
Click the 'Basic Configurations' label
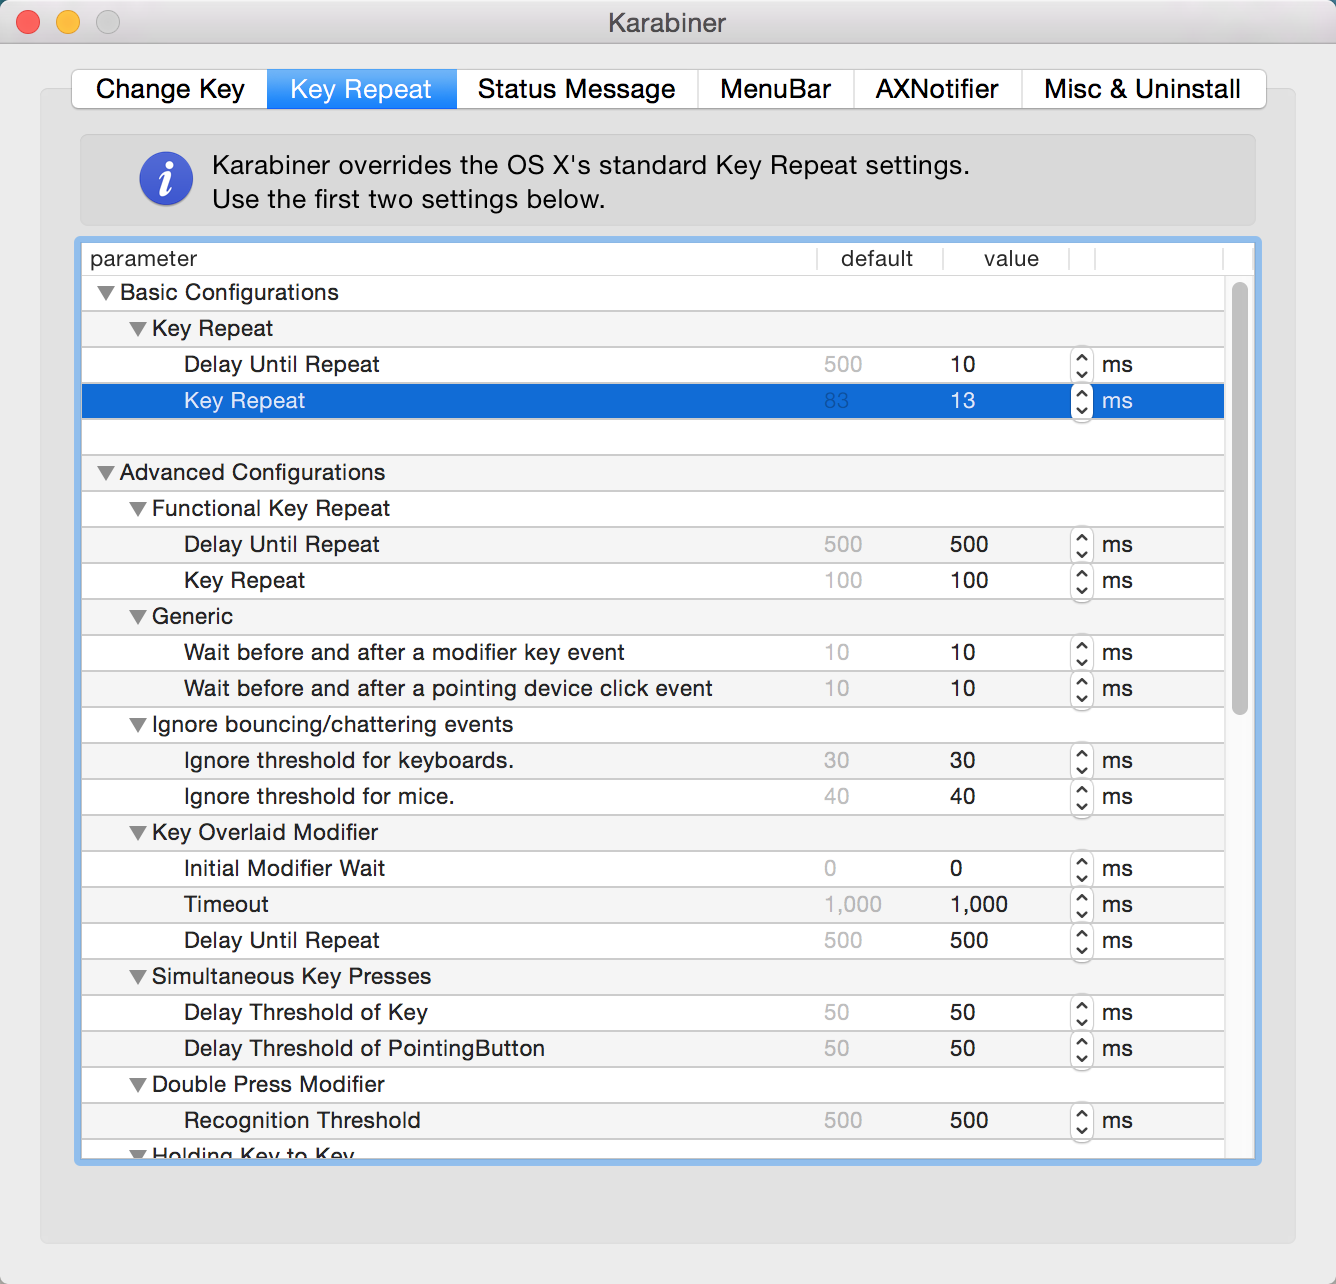coord(229,293)
